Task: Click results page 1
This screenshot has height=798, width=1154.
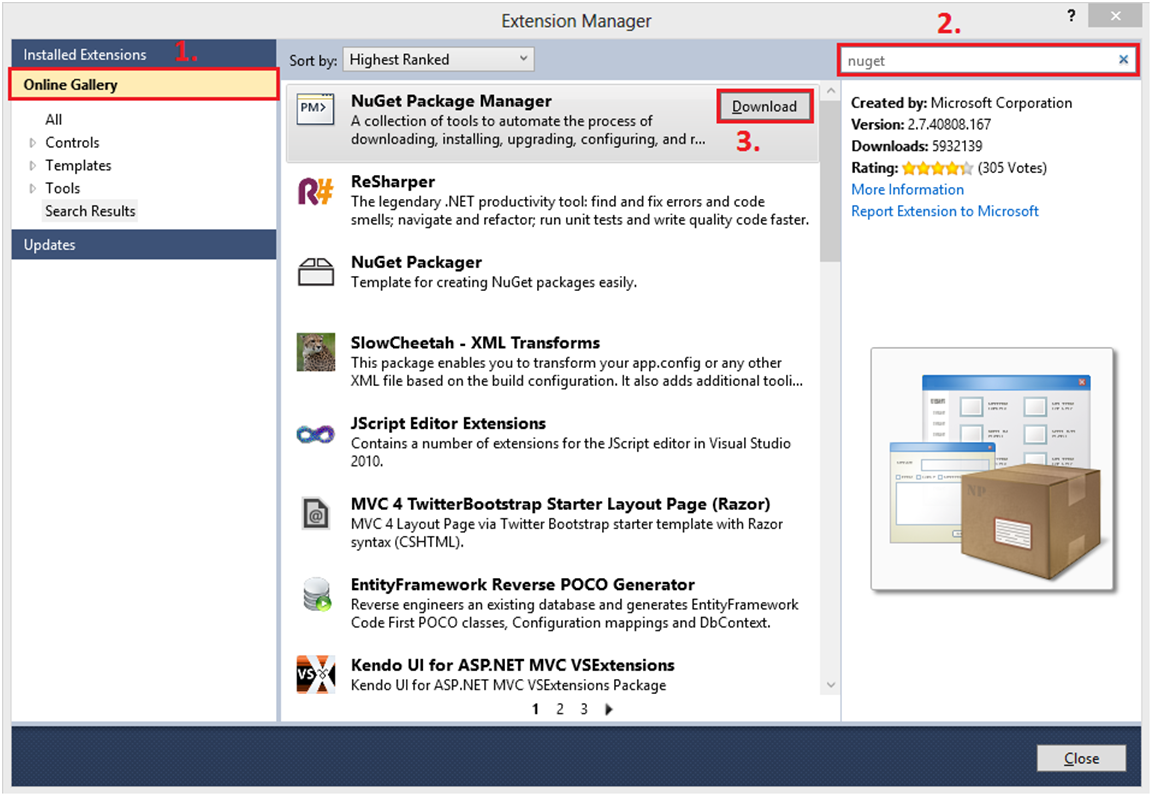Action: tap(536, 710)
